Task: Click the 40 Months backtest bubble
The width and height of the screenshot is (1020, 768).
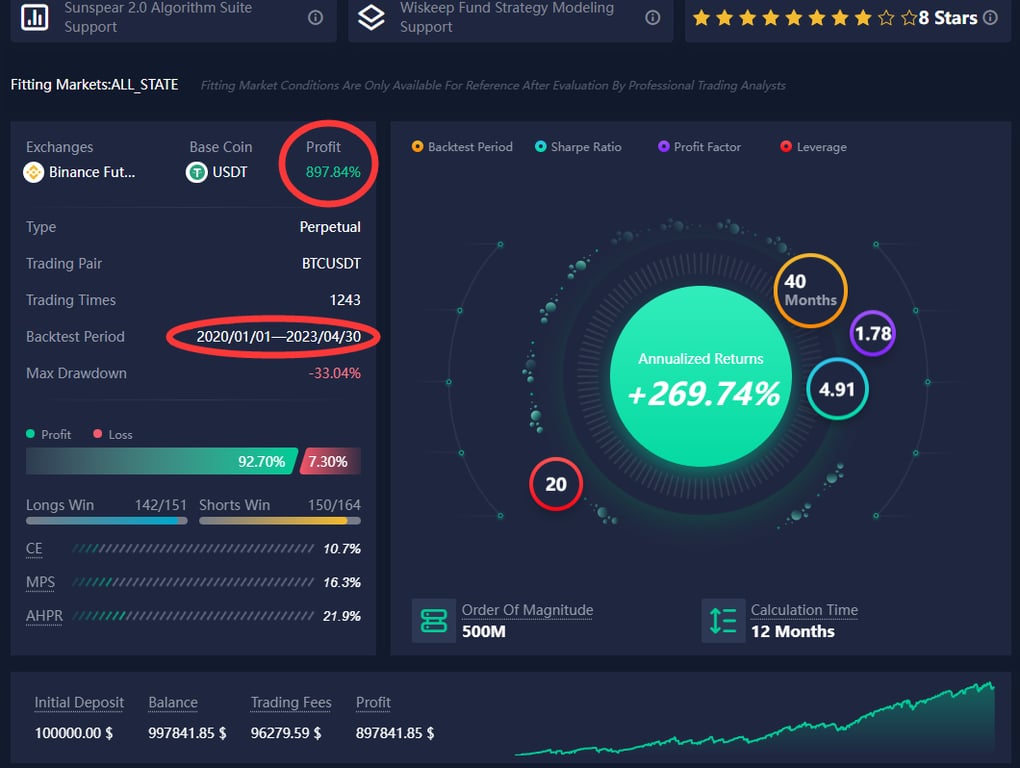Action: 811,291
